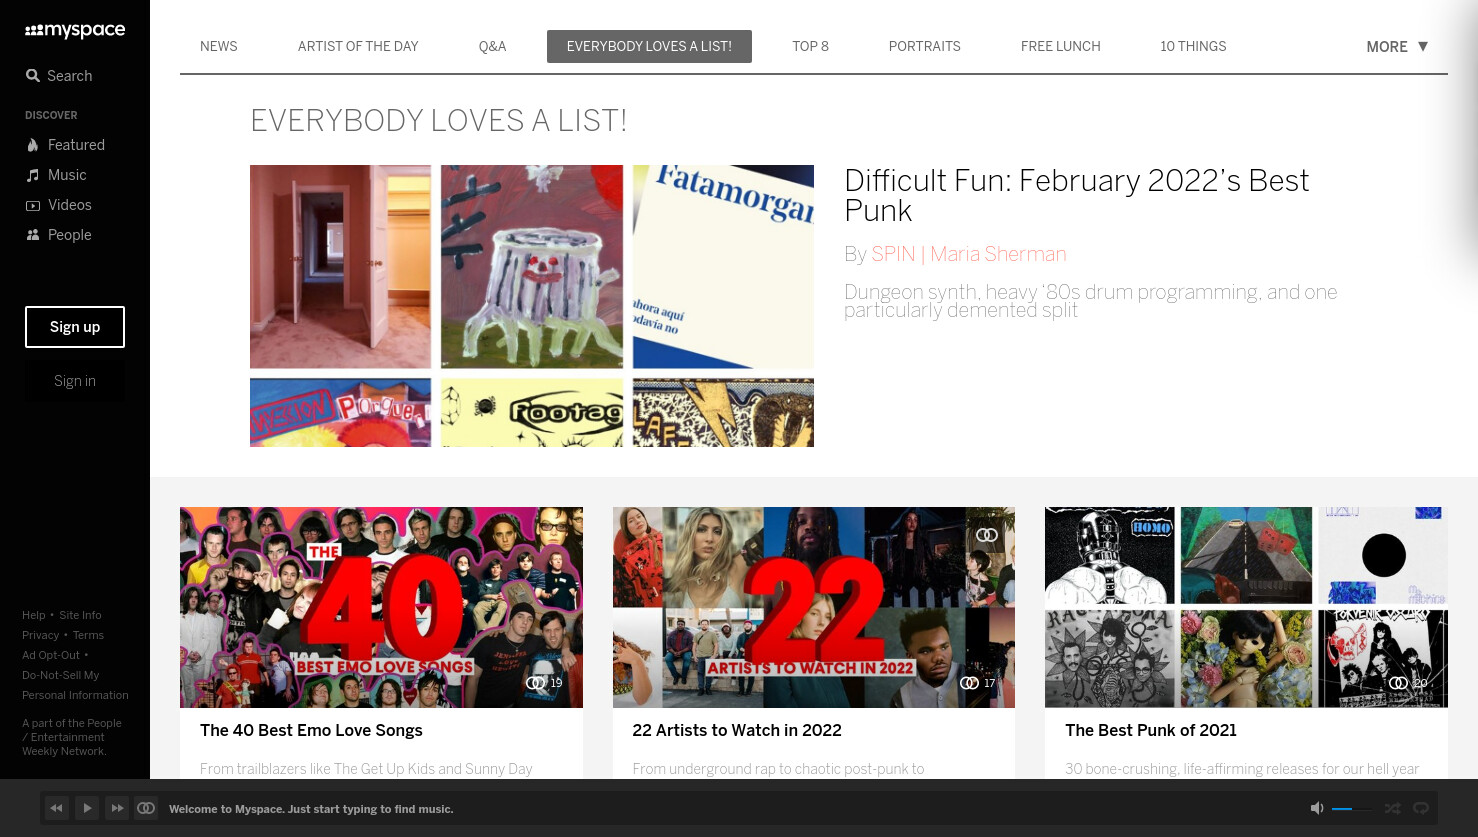This screenshot has width=1478, height=837.
Task: Click the Sign in button
Action: (x=75, y=381)
